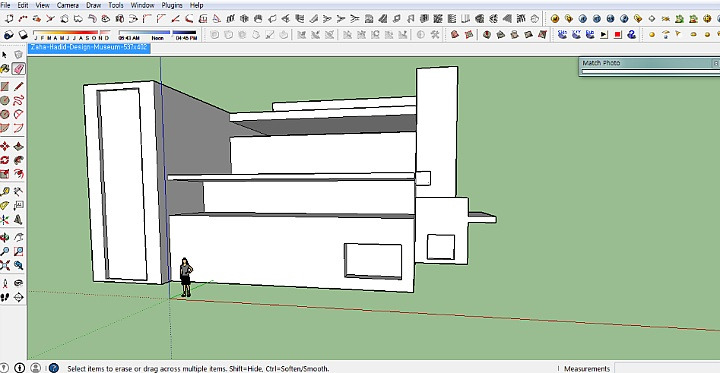Pick the Zoom Window tool
The width and height of the screenshot is (720, 373).
tap(18, 251)
